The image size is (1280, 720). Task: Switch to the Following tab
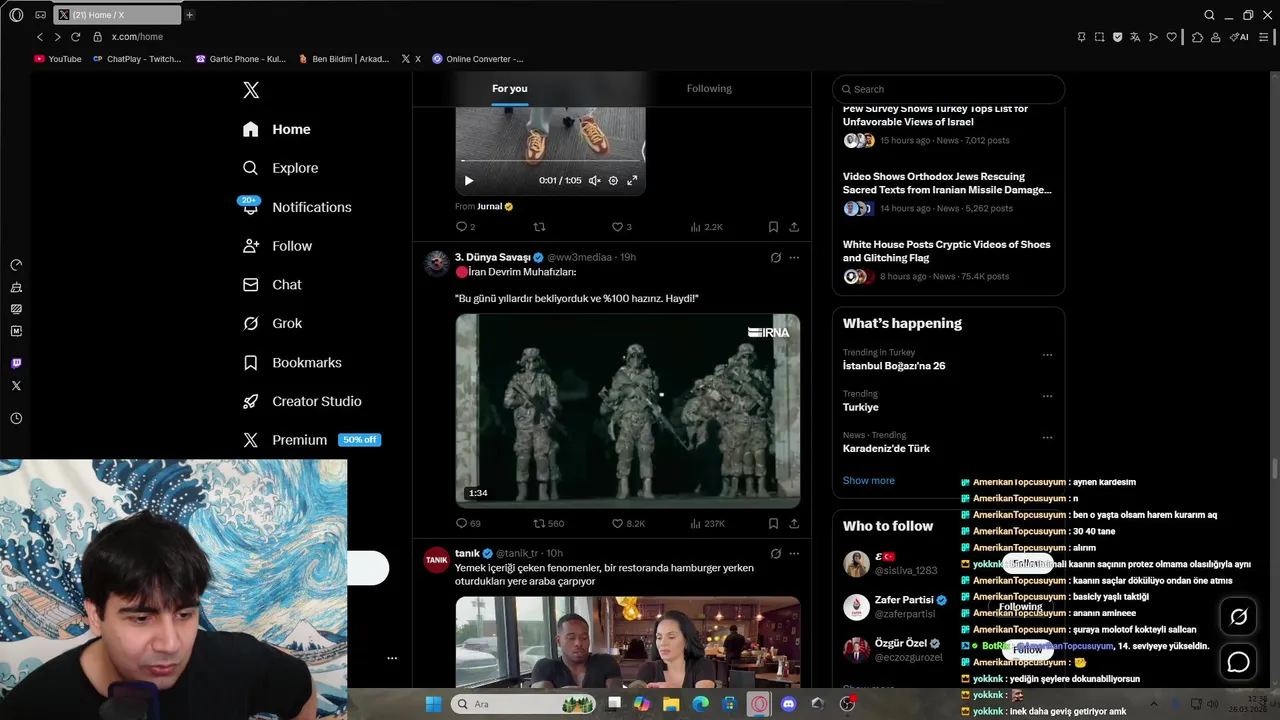pyautogui.click(x=709, y=89)
